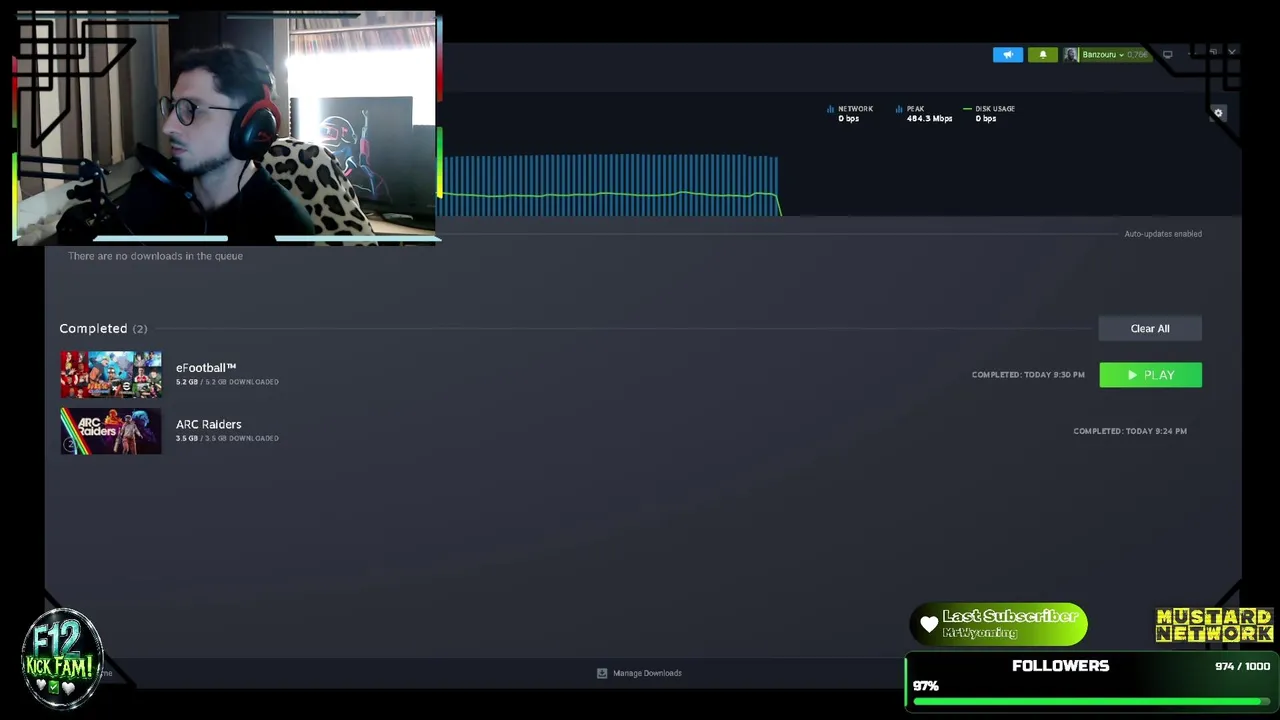Open the eFootball game thumbnail
Screen dimensions: 1280x720
click(x=110, y=374)
